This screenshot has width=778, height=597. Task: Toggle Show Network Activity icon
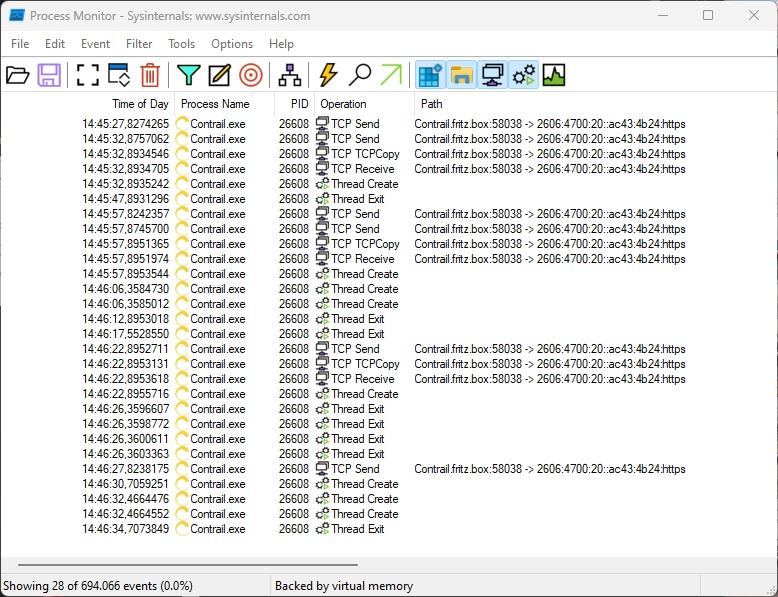pos(492,75)
